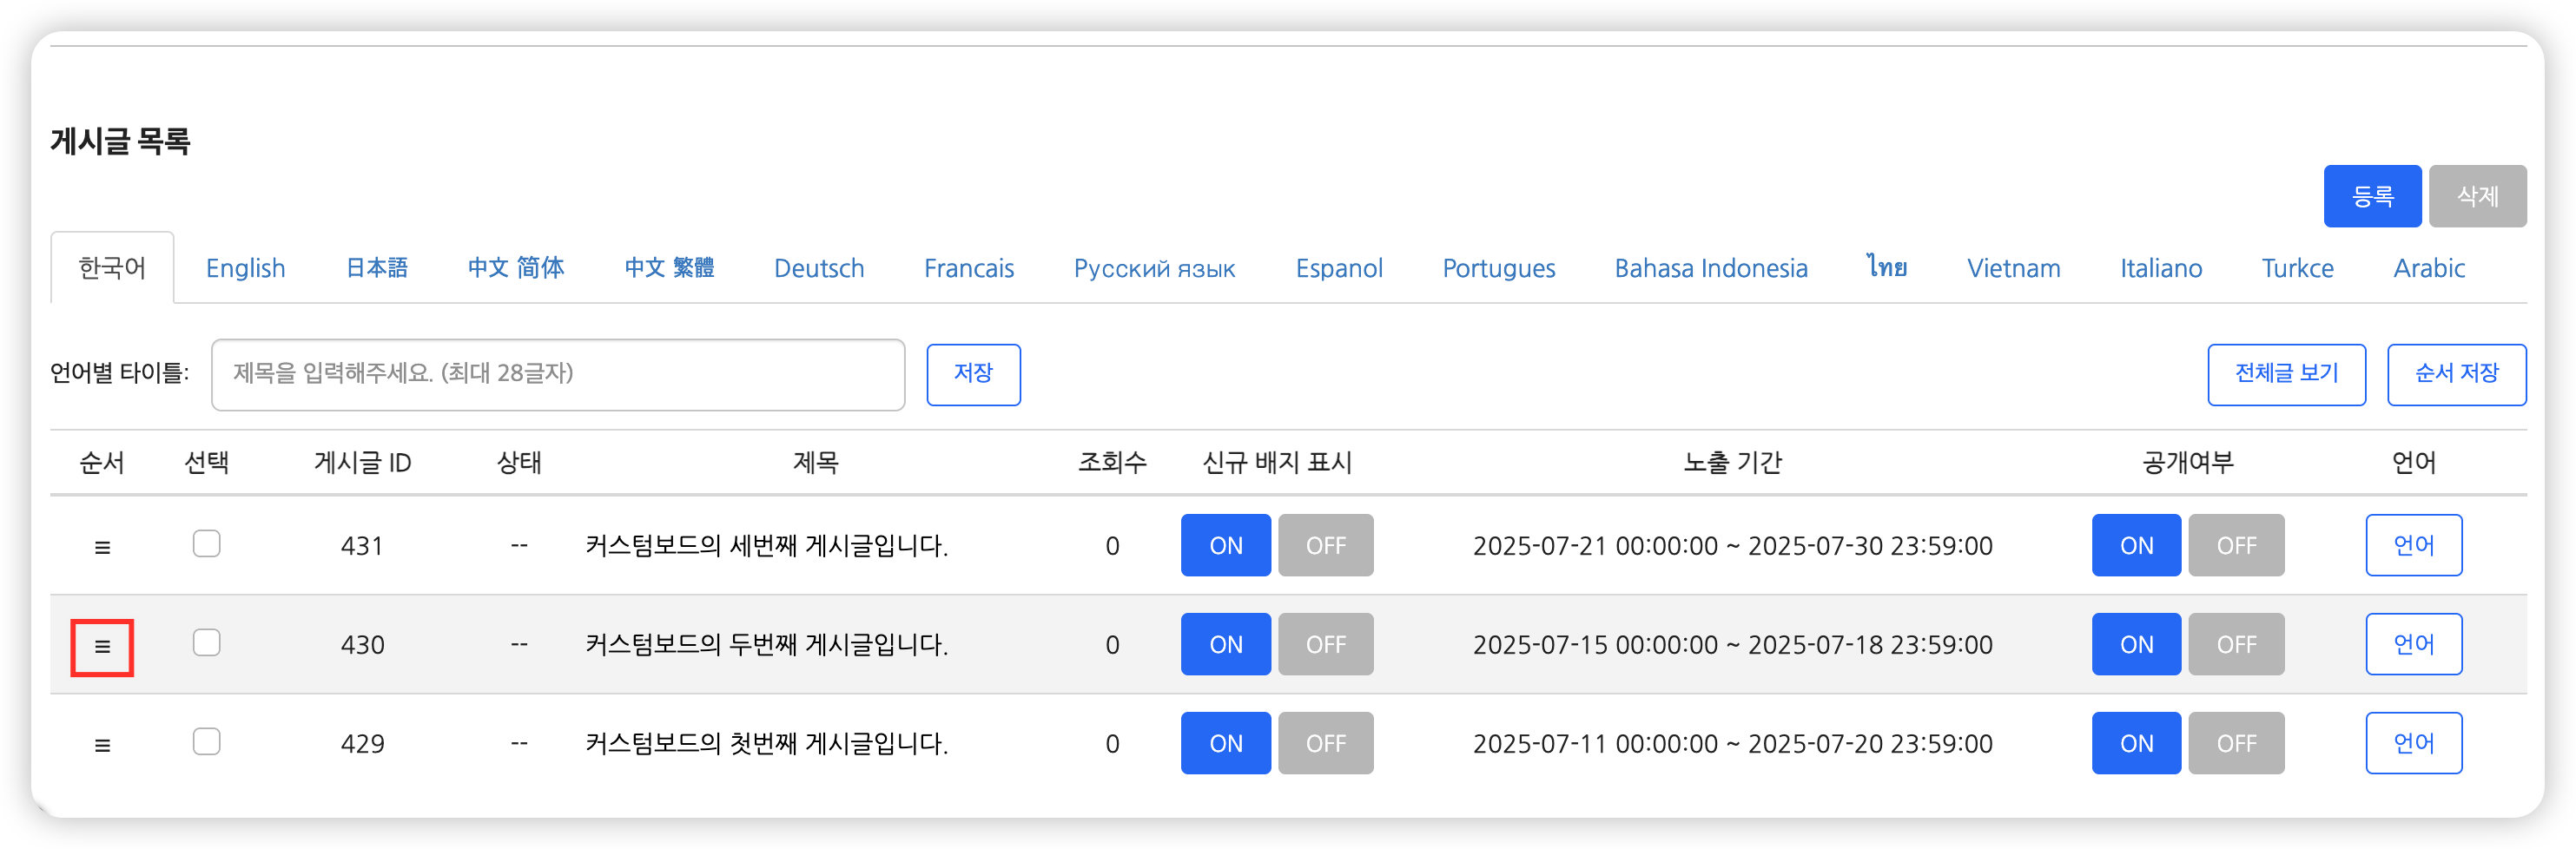Screen dimensions: 2576x849
Task: Click the blue 등록 button
Action: [x=2371, y=196]
